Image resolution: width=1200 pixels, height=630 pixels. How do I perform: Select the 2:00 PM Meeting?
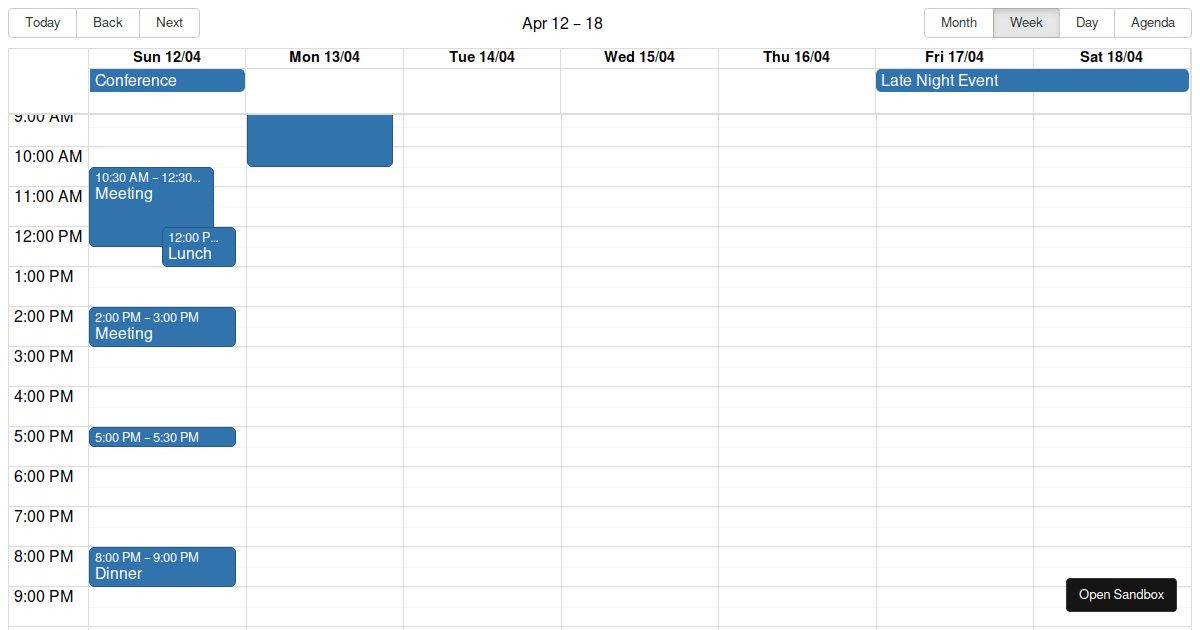point(162,327)
